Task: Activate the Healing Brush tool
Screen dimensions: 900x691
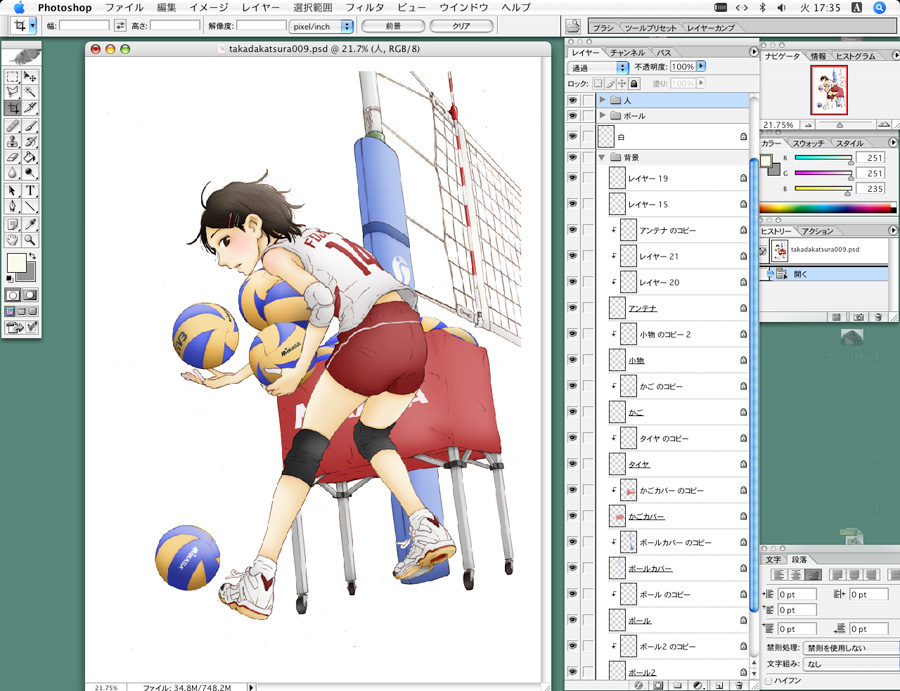Action: 13,126
